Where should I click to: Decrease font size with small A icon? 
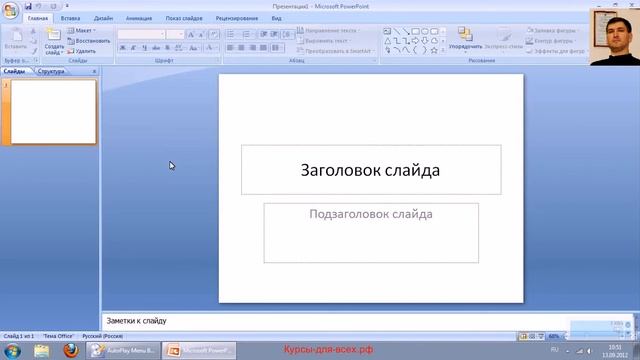pos(201,35)
